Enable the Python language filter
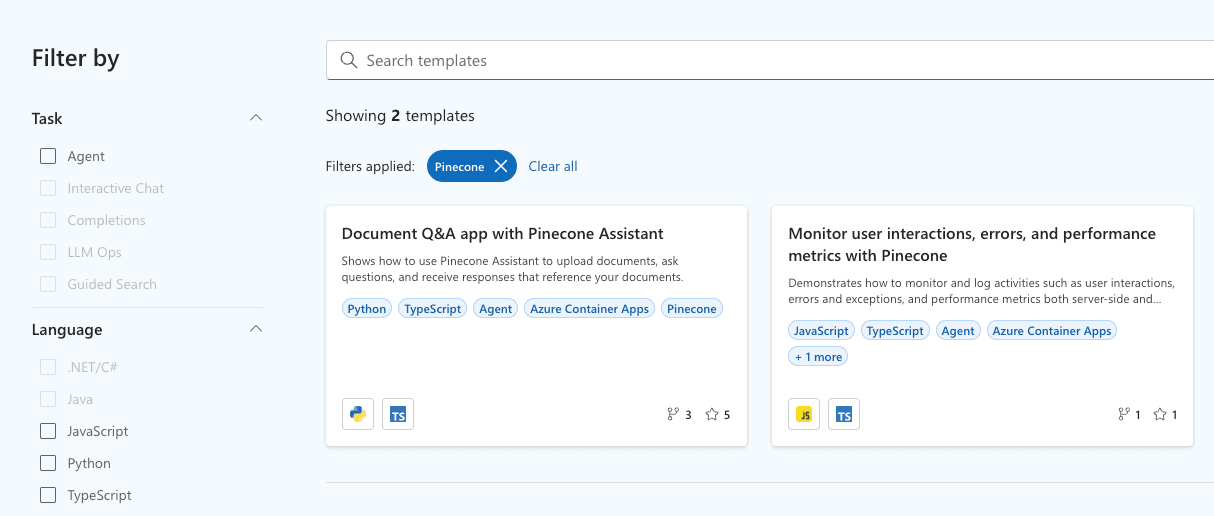 coord(48,463)
